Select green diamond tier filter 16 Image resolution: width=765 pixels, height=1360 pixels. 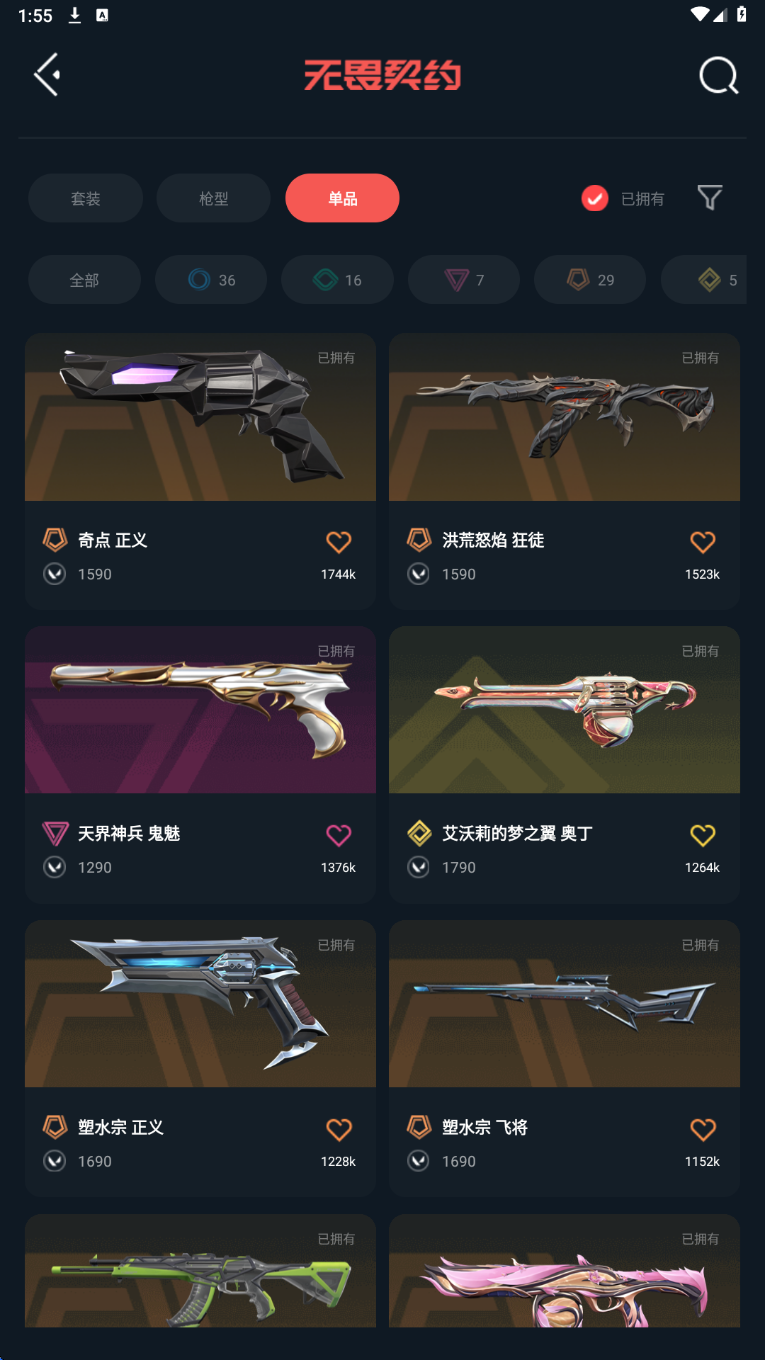click(x=337, y=280)
